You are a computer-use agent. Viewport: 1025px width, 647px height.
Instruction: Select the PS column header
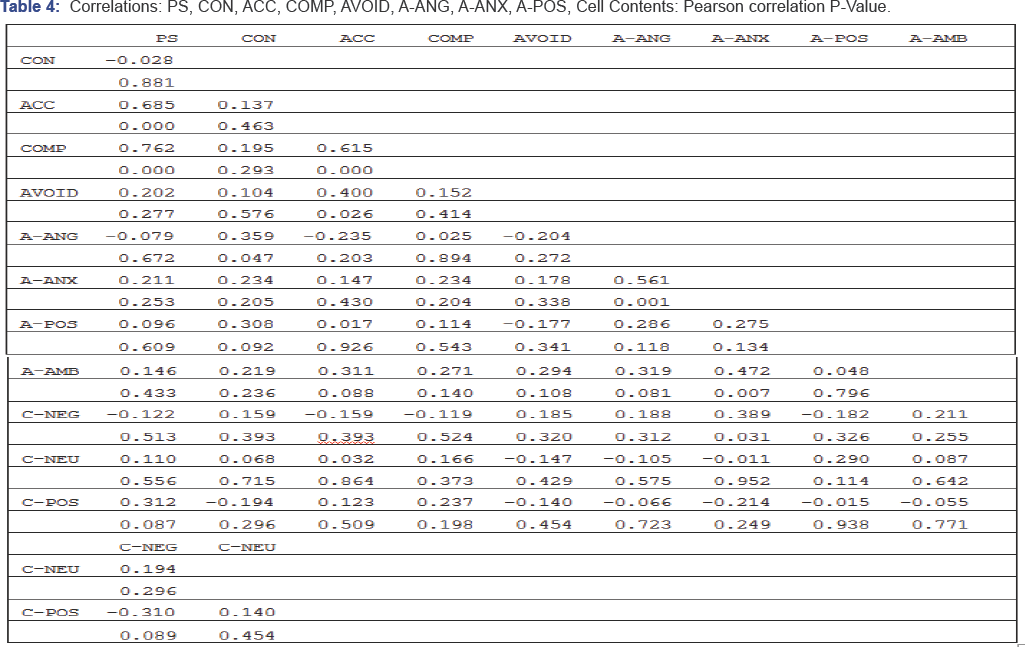pyautogui.click(x=166, y=39)
